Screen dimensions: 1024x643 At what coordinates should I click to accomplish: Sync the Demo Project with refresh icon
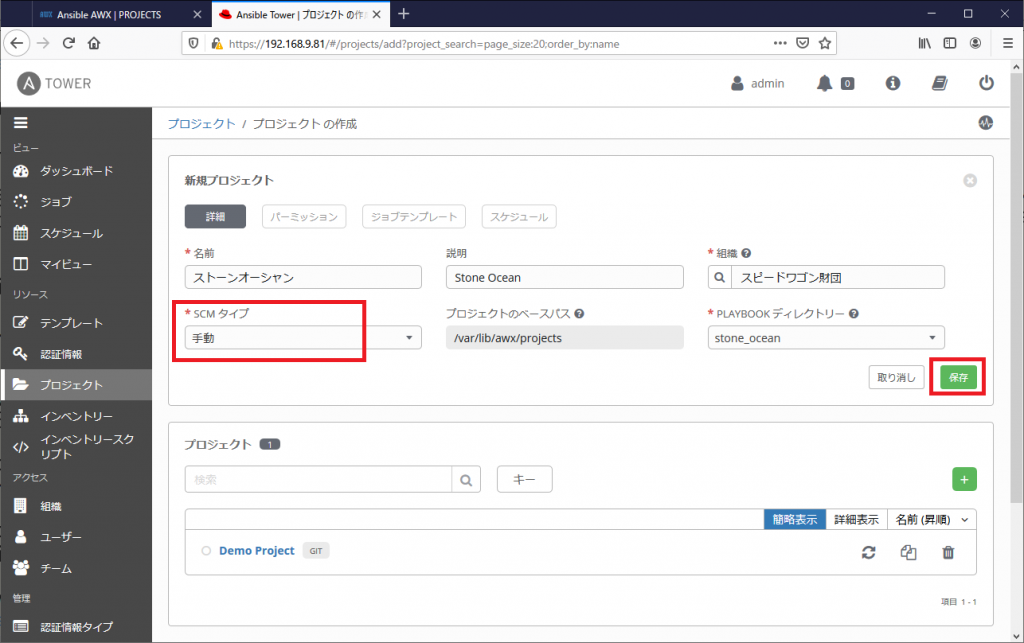pyautogui.click(x=868, y=551)
